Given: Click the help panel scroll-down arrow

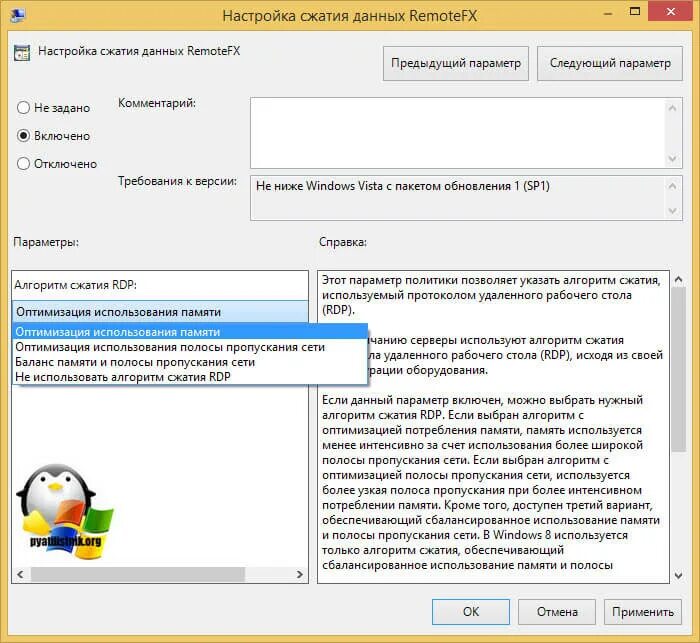Looking at the screenshot, I should [678, 575].
